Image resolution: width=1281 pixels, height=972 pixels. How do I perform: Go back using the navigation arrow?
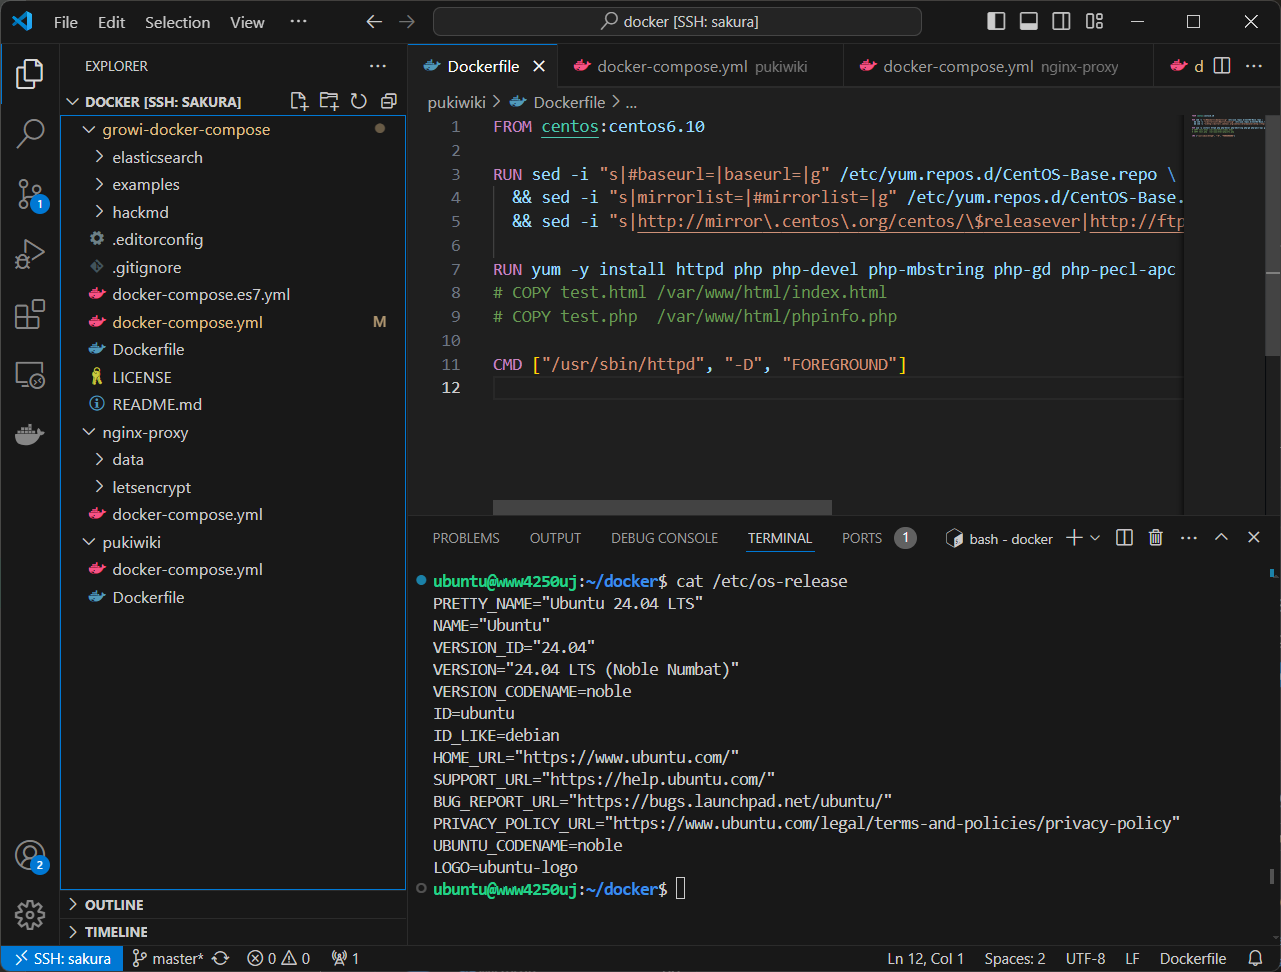point(374,21)
